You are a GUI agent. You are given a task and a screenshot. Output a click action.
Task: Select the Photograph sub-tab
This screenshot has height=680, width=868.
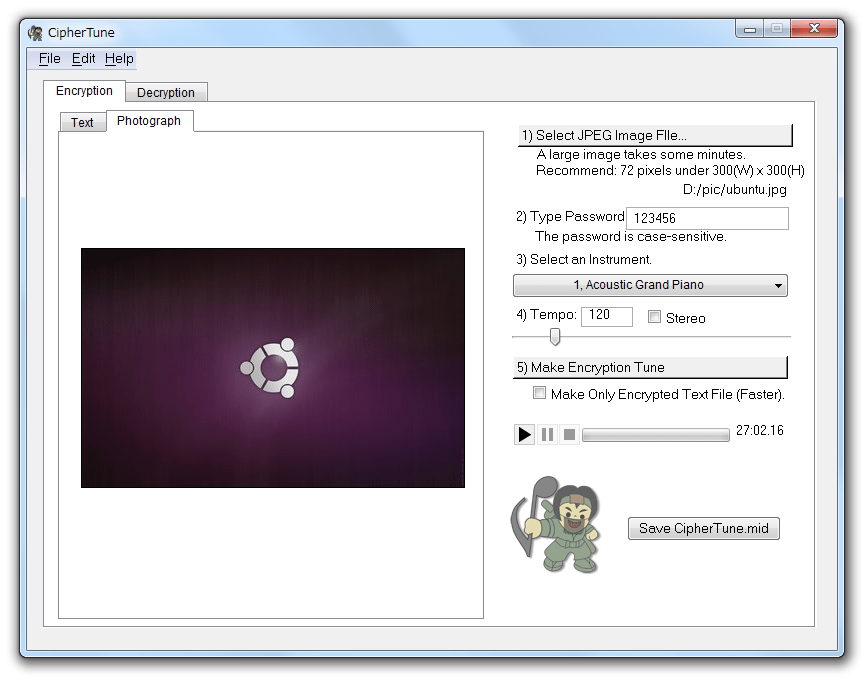point(149,121)
